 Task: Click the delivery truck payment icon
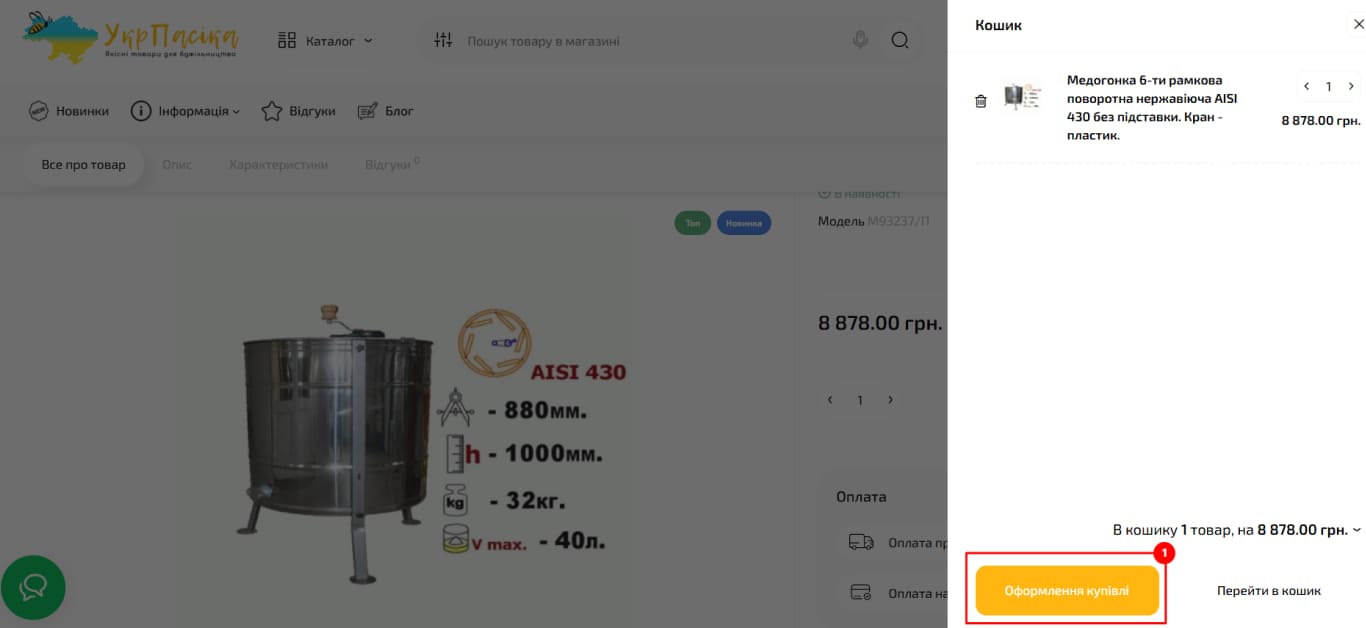(861, 542)
